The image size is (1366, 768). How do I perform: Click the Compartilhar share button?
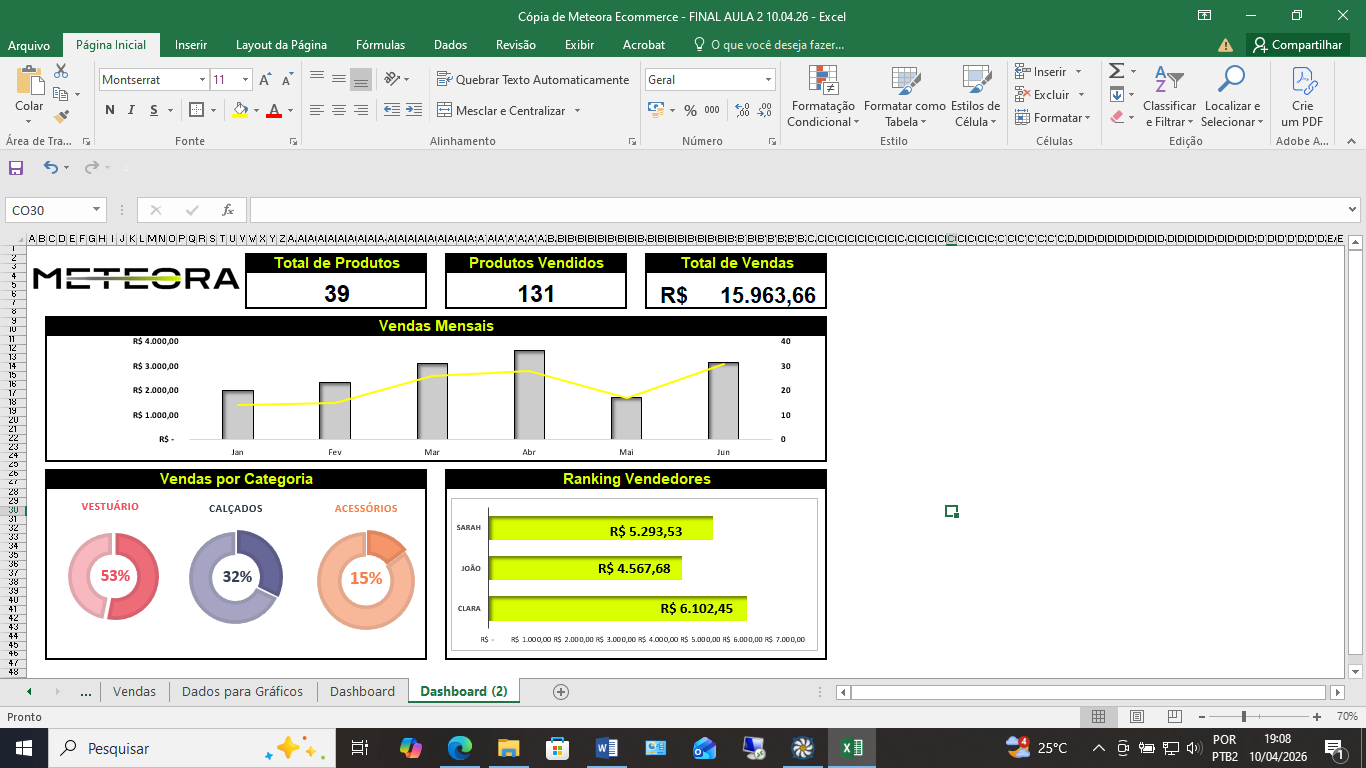tap(1297, 45)
